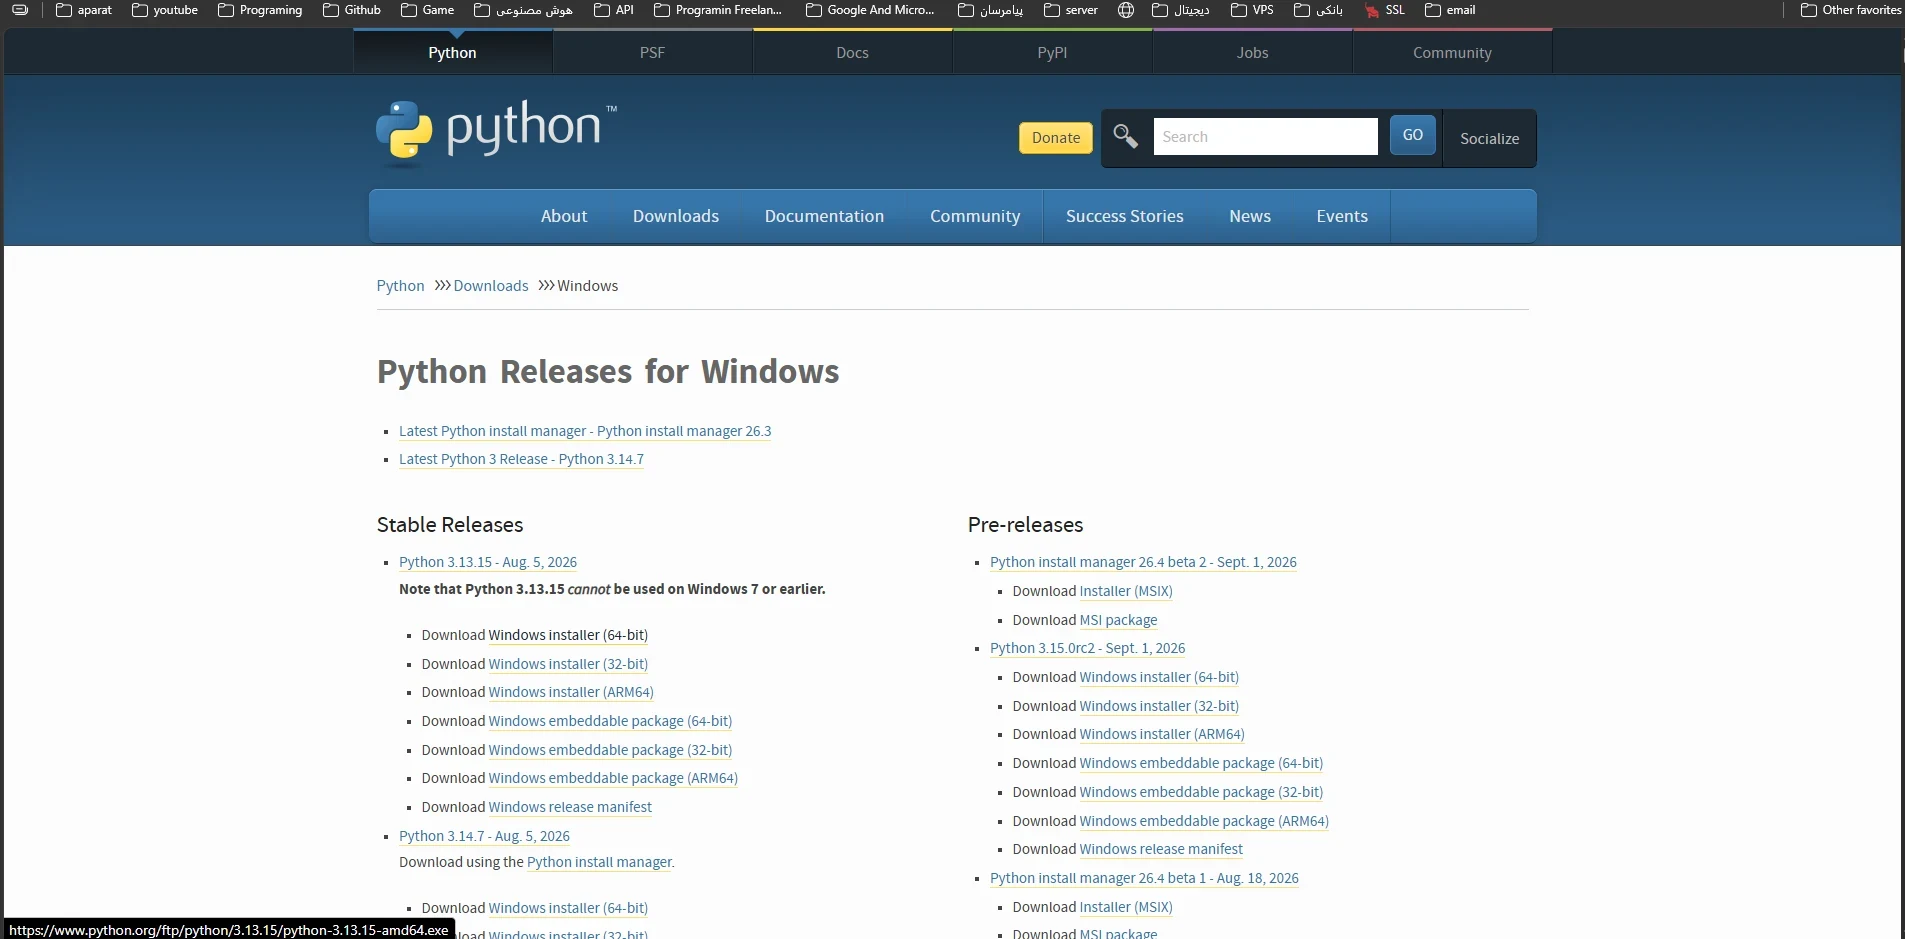Open 3.13.15 Windows release manifest
The width and height of the screenshot is (1905, 939).
(570, 807)
